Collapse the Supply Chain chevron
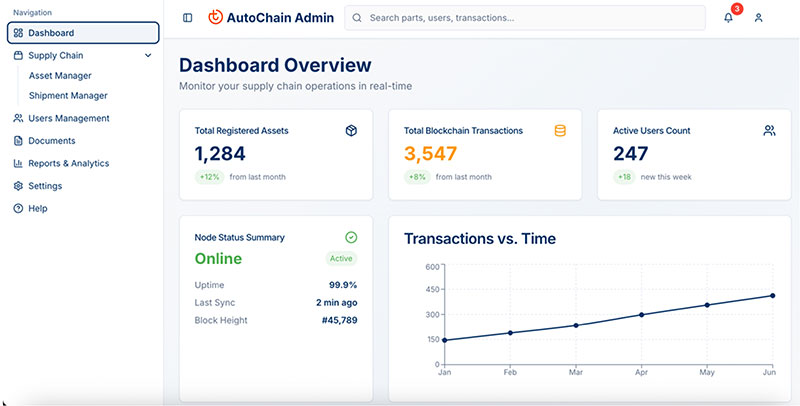This screenshot has height=406, width=800. pyautogui.click(x=148, y=56)
